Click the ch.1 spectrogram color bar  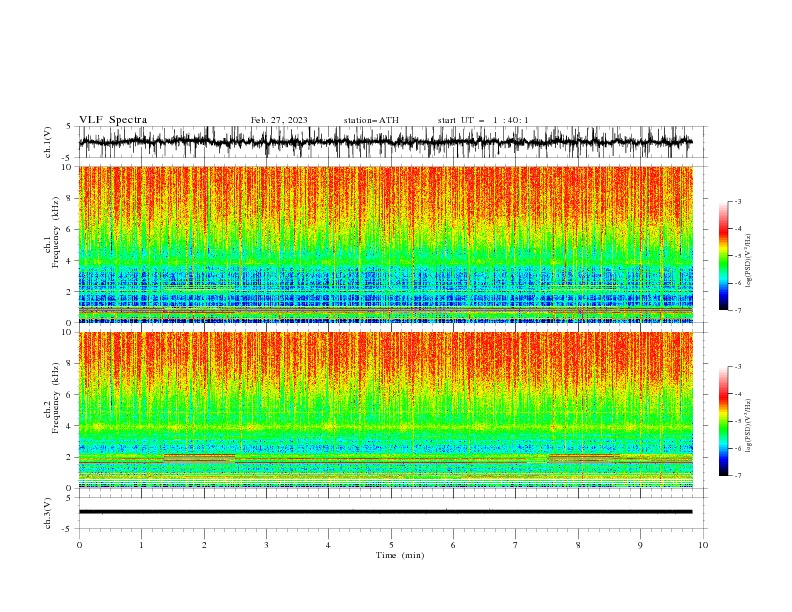[723, 255]
